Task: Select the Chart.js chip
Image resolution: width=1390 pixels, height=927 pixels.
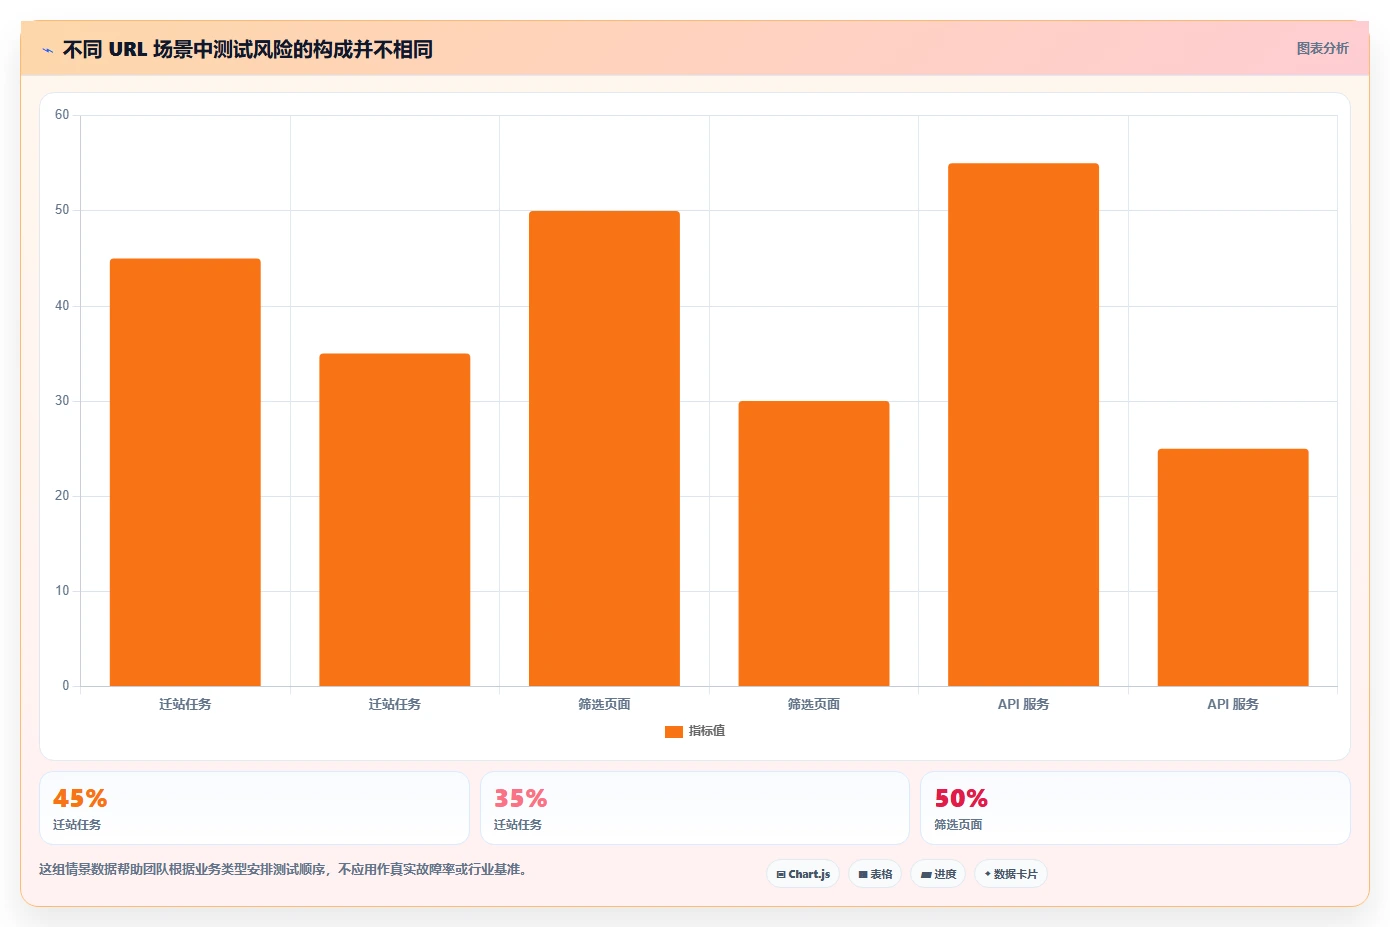Action: coord(803,874)
